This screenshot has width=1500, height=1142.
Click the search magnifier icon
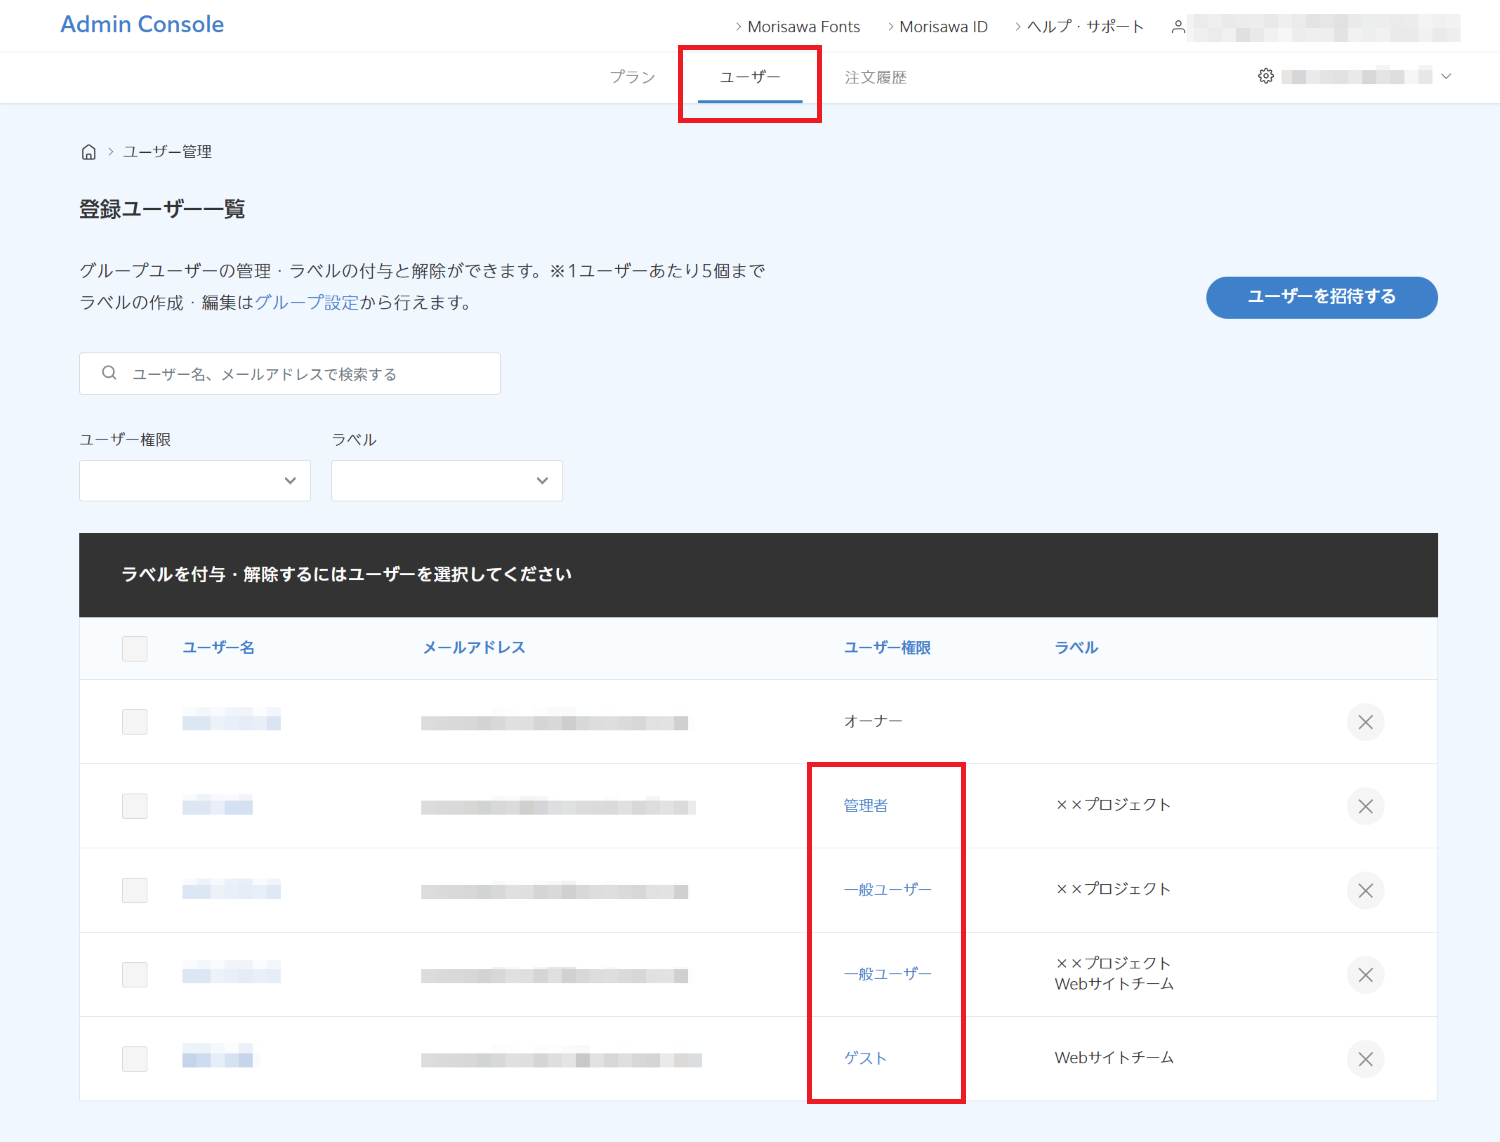click(x=109, y=373)
